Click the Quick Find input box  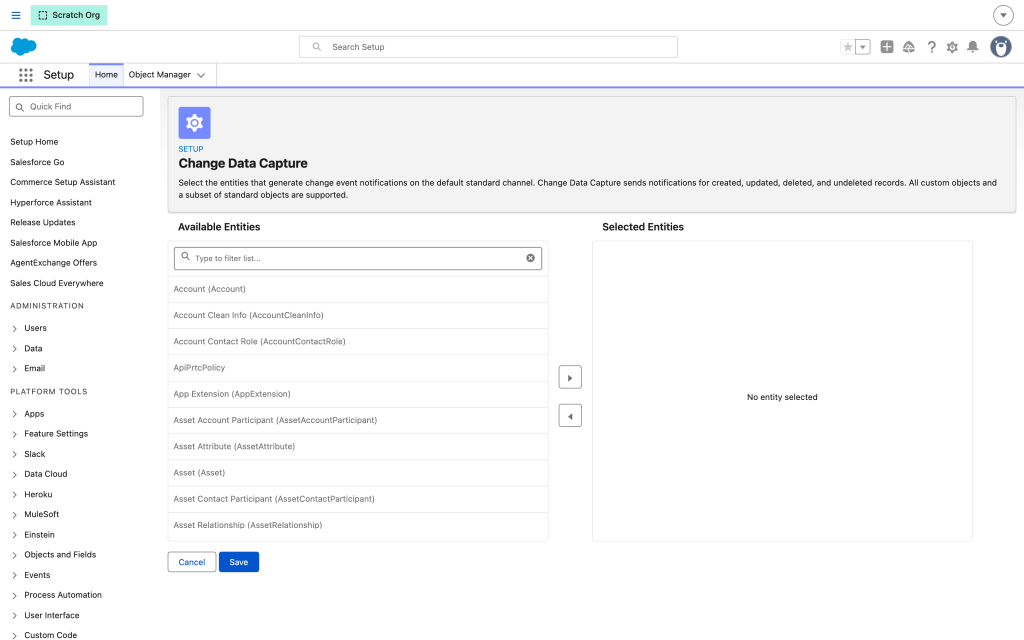(76, 106)
